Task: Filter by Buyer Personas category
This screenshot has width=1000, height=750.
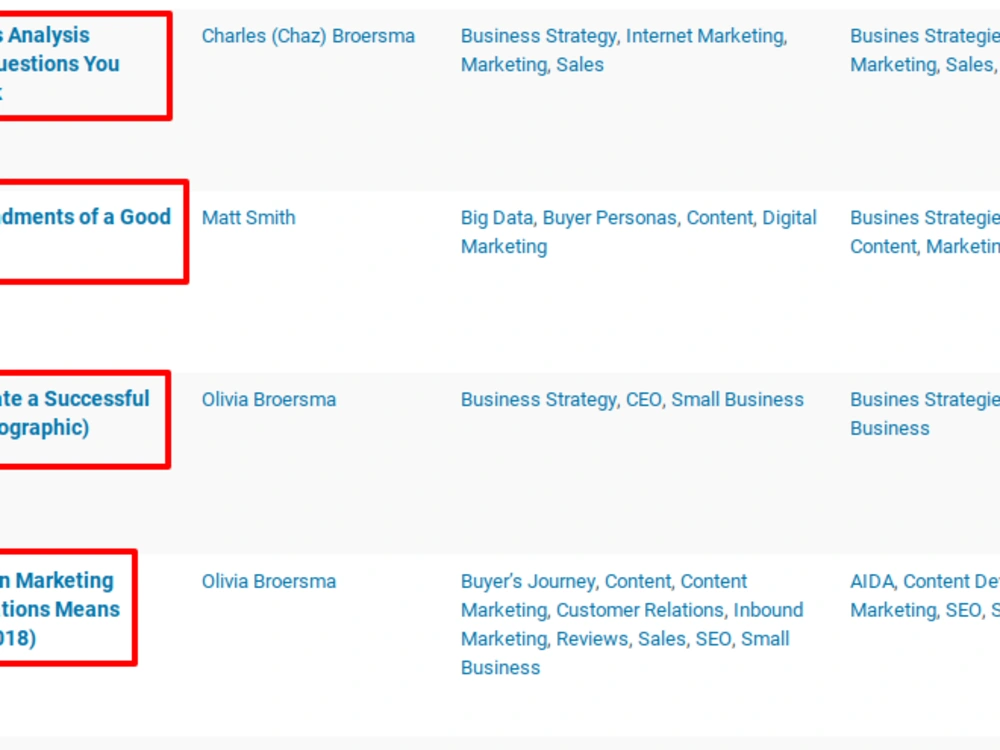Action: tap(610, 218)
